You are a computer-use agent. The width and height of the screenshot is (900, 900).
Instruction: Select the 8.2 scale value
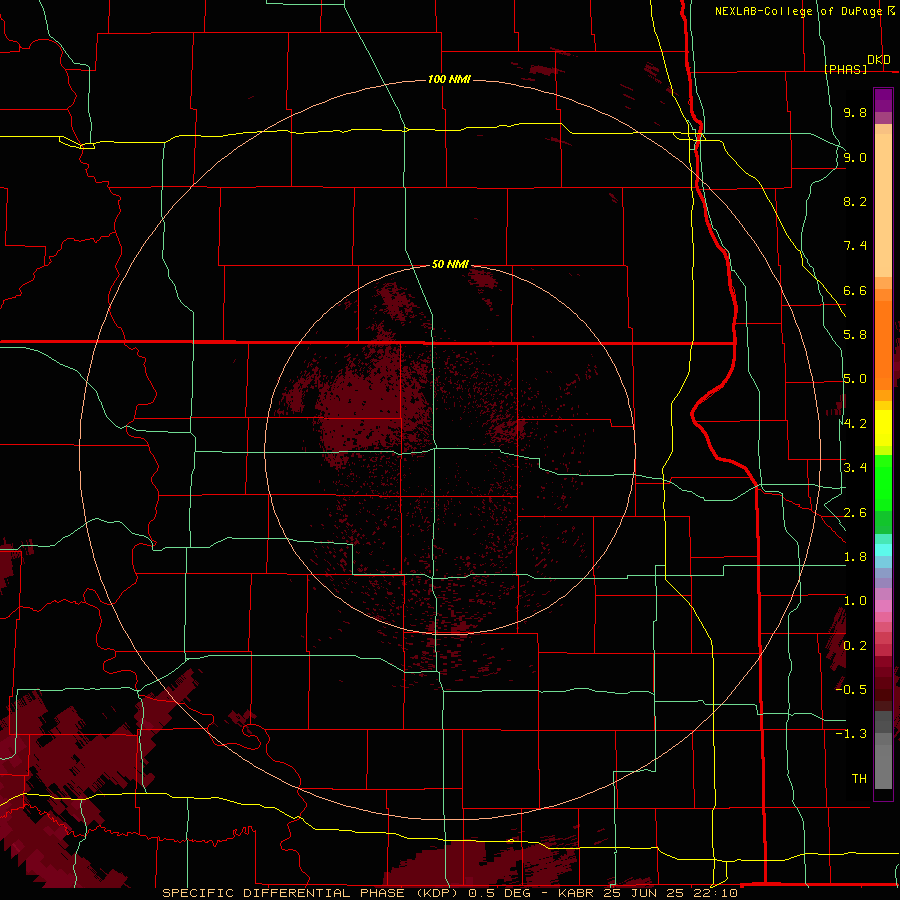click(x=855, y=201)
